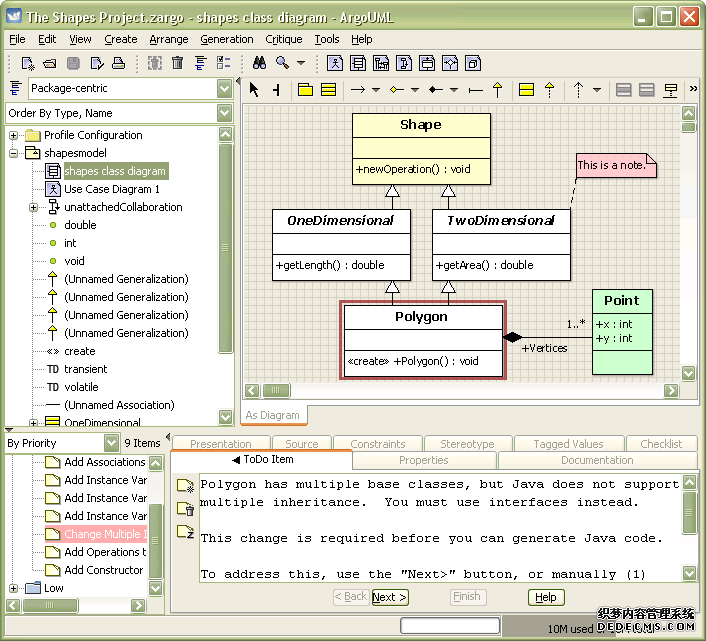Pick the New Aggregation diamond tool
This screenshot has width=706, height=641.
397,90
